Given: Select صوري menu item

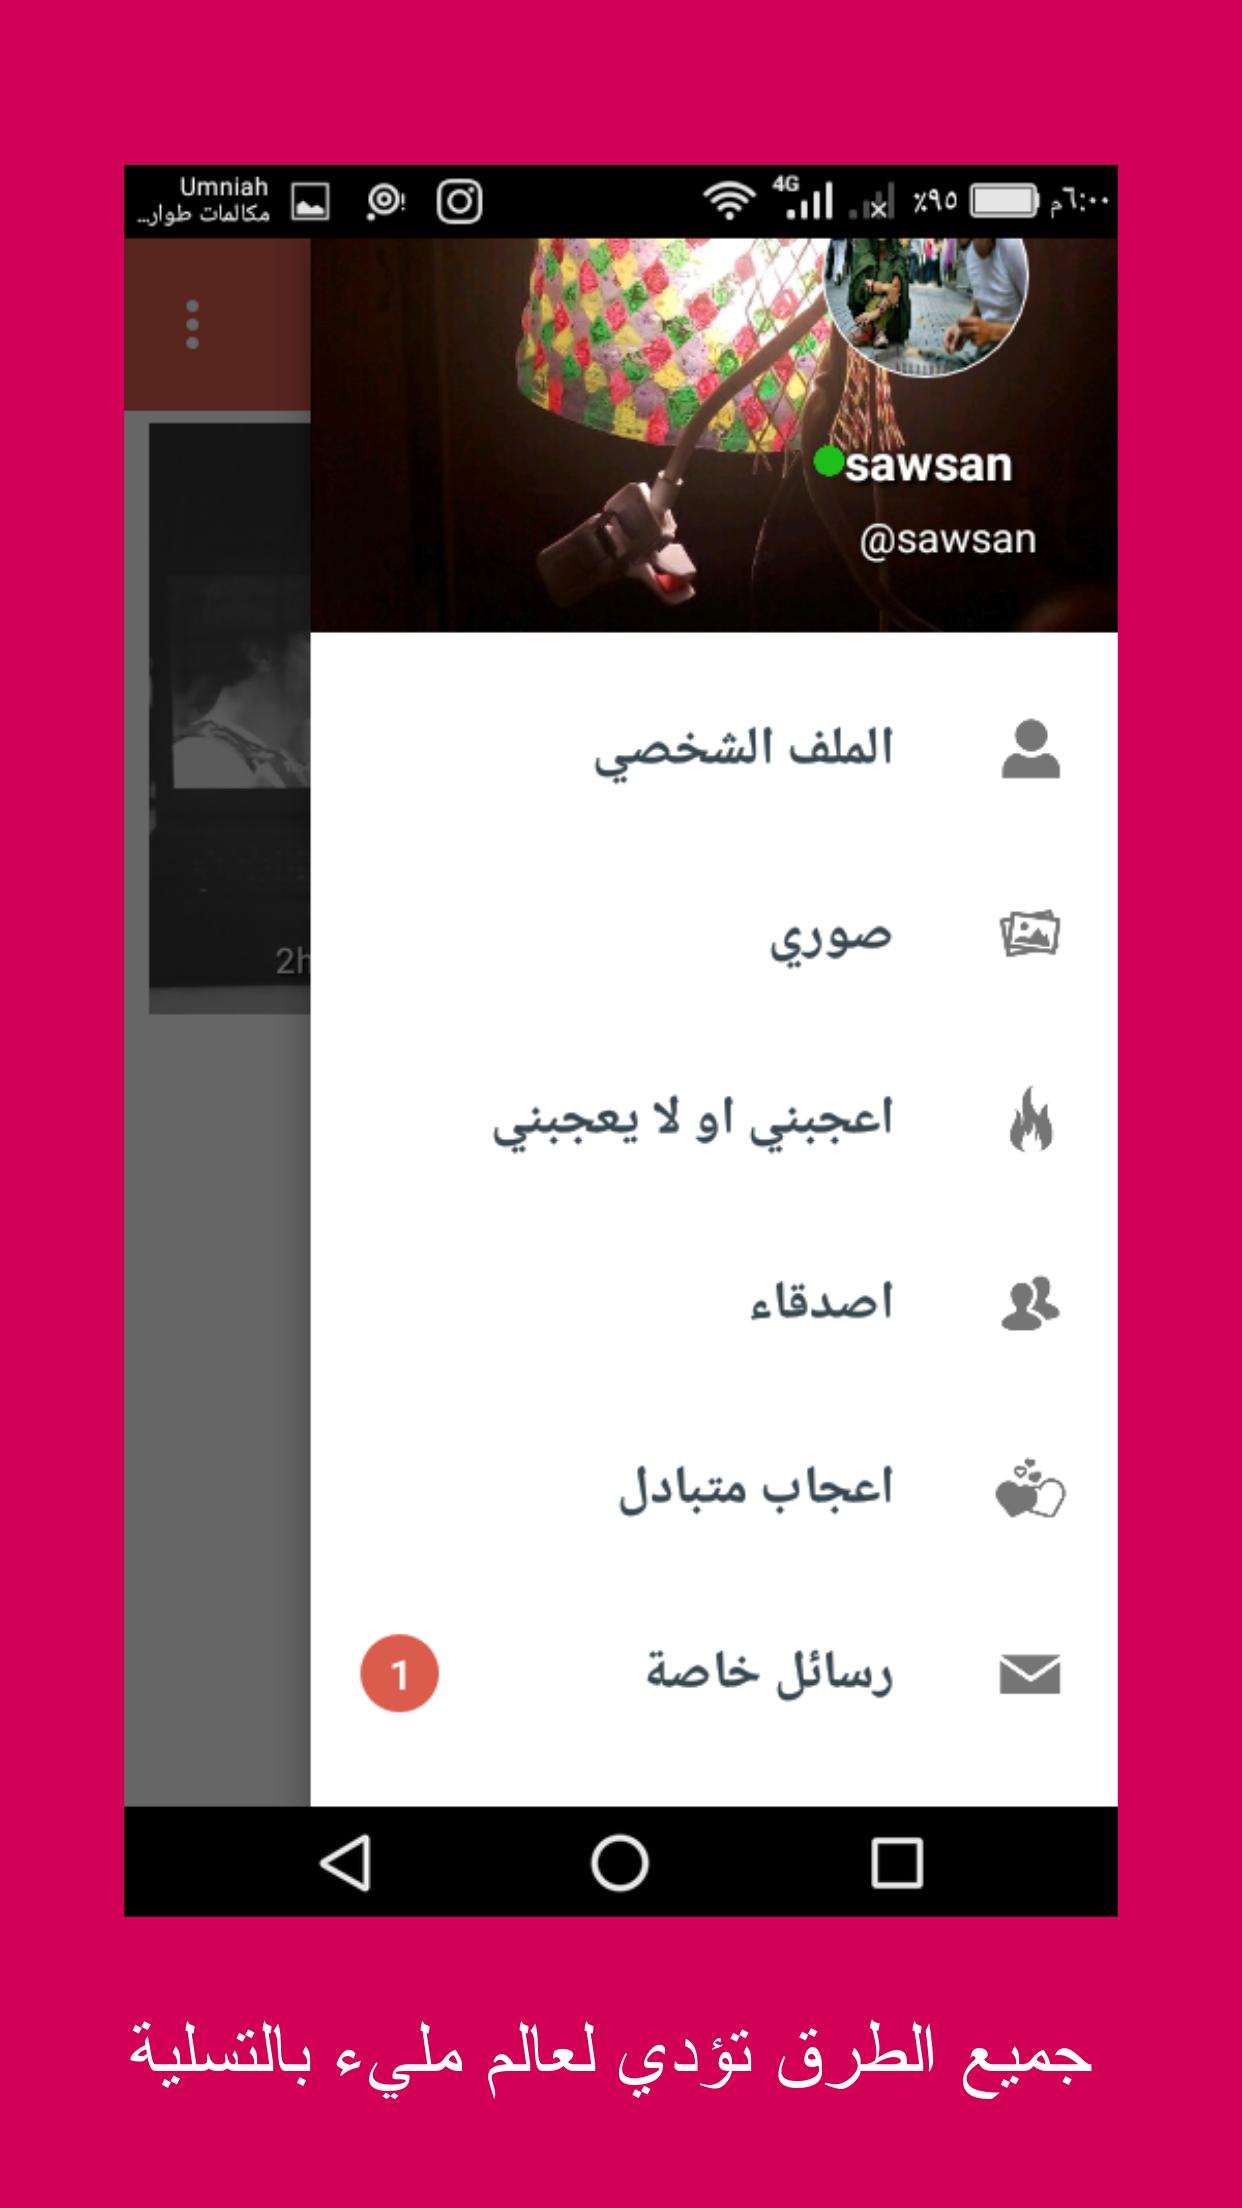Looking at the screenshot, I should [x=714, y=934].
